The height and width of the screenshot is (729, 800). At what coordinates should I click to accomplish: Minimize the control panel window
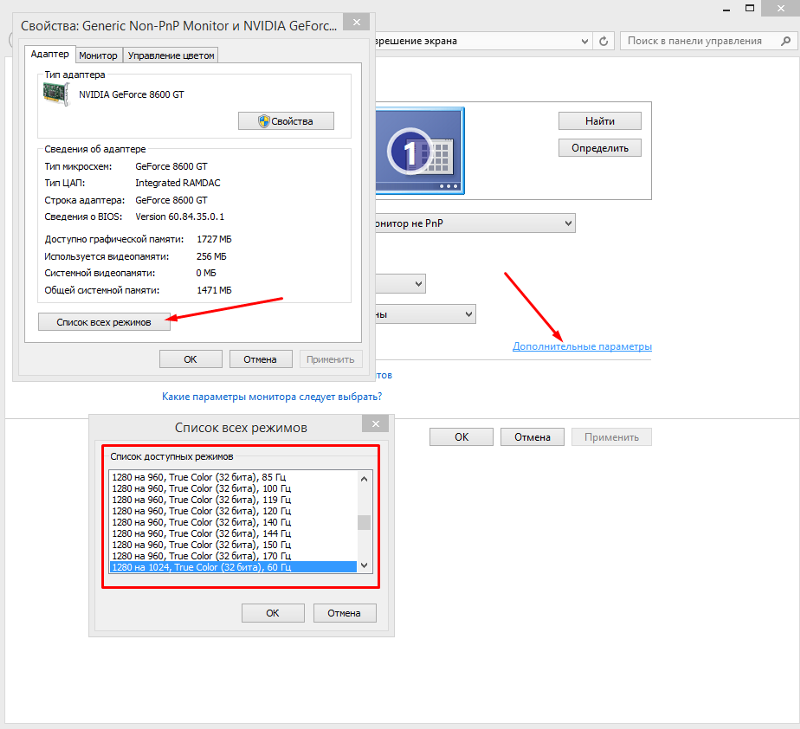727,9
